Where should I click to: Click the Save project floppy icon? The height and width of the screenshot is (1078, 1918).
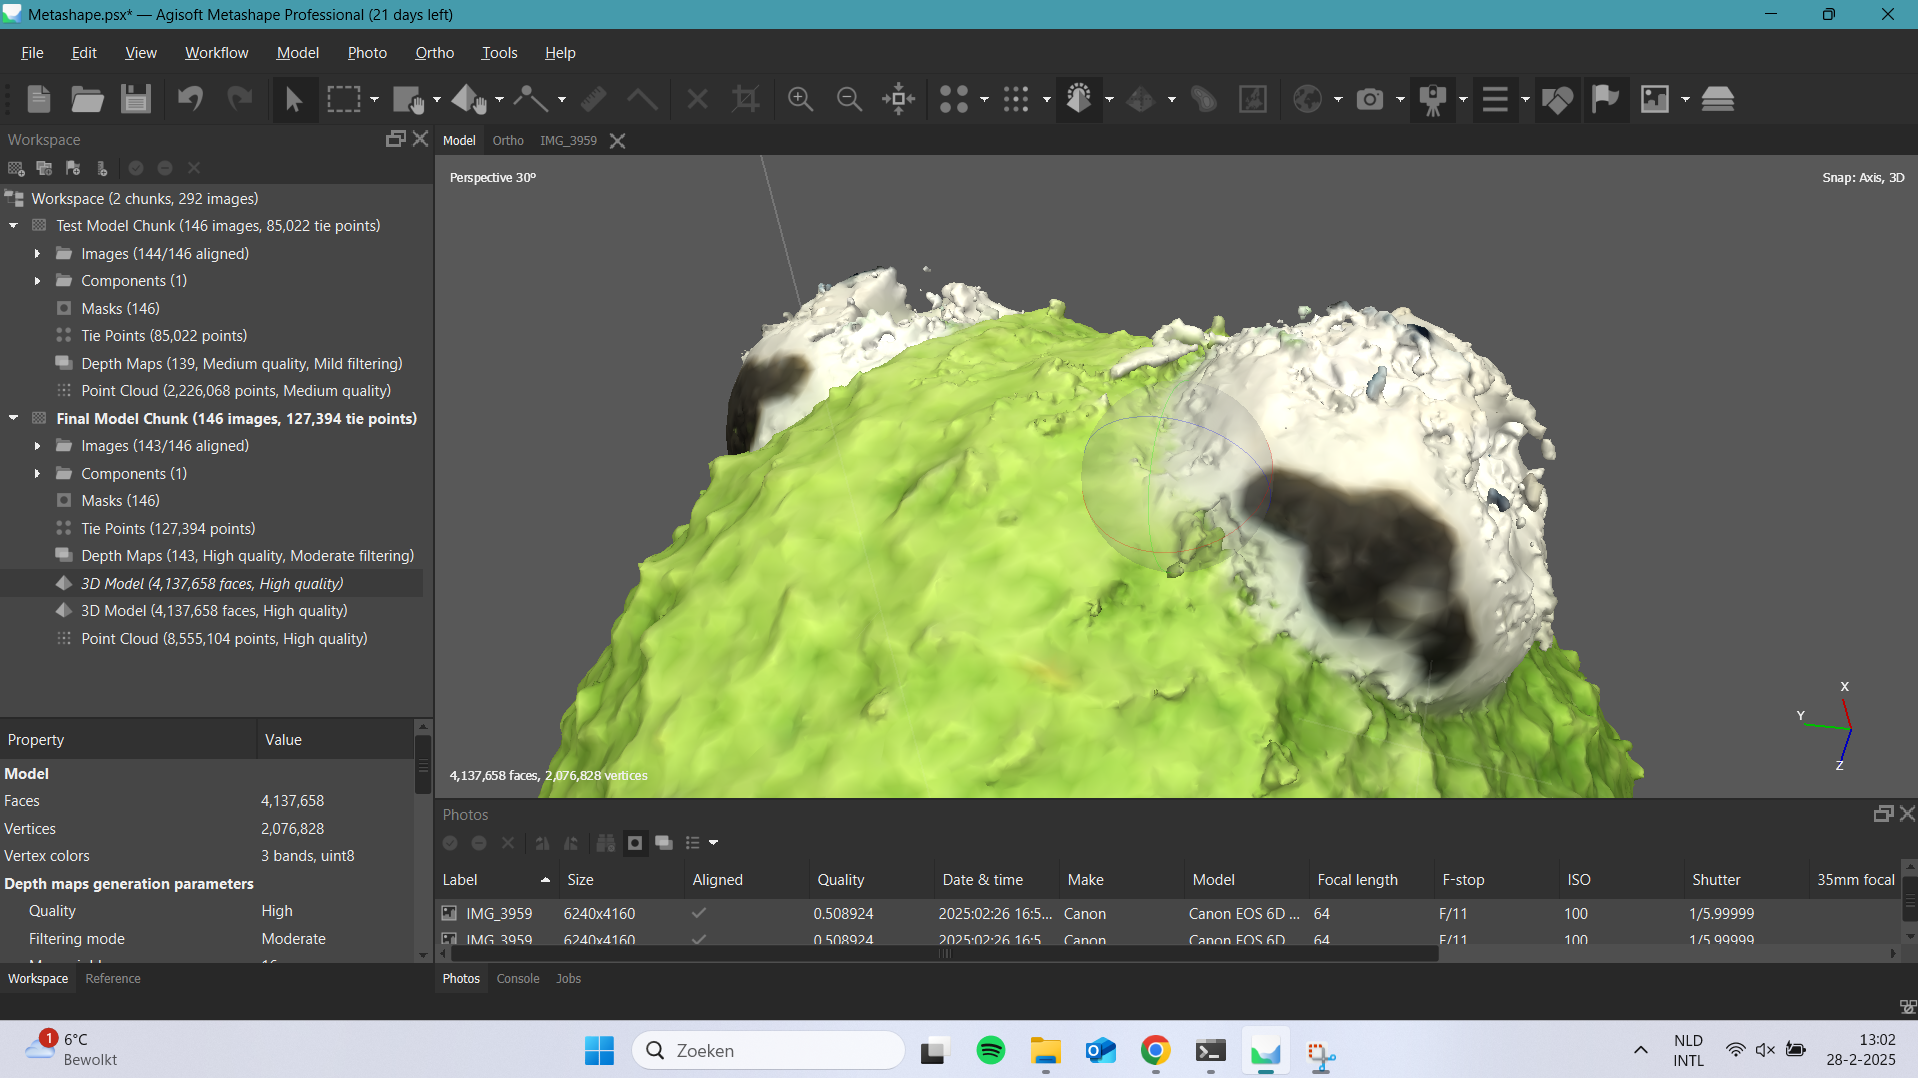coord(136,99)
